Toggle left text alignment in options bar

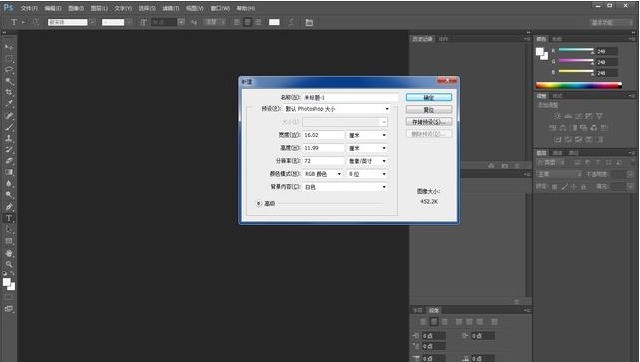pos(237,22)
